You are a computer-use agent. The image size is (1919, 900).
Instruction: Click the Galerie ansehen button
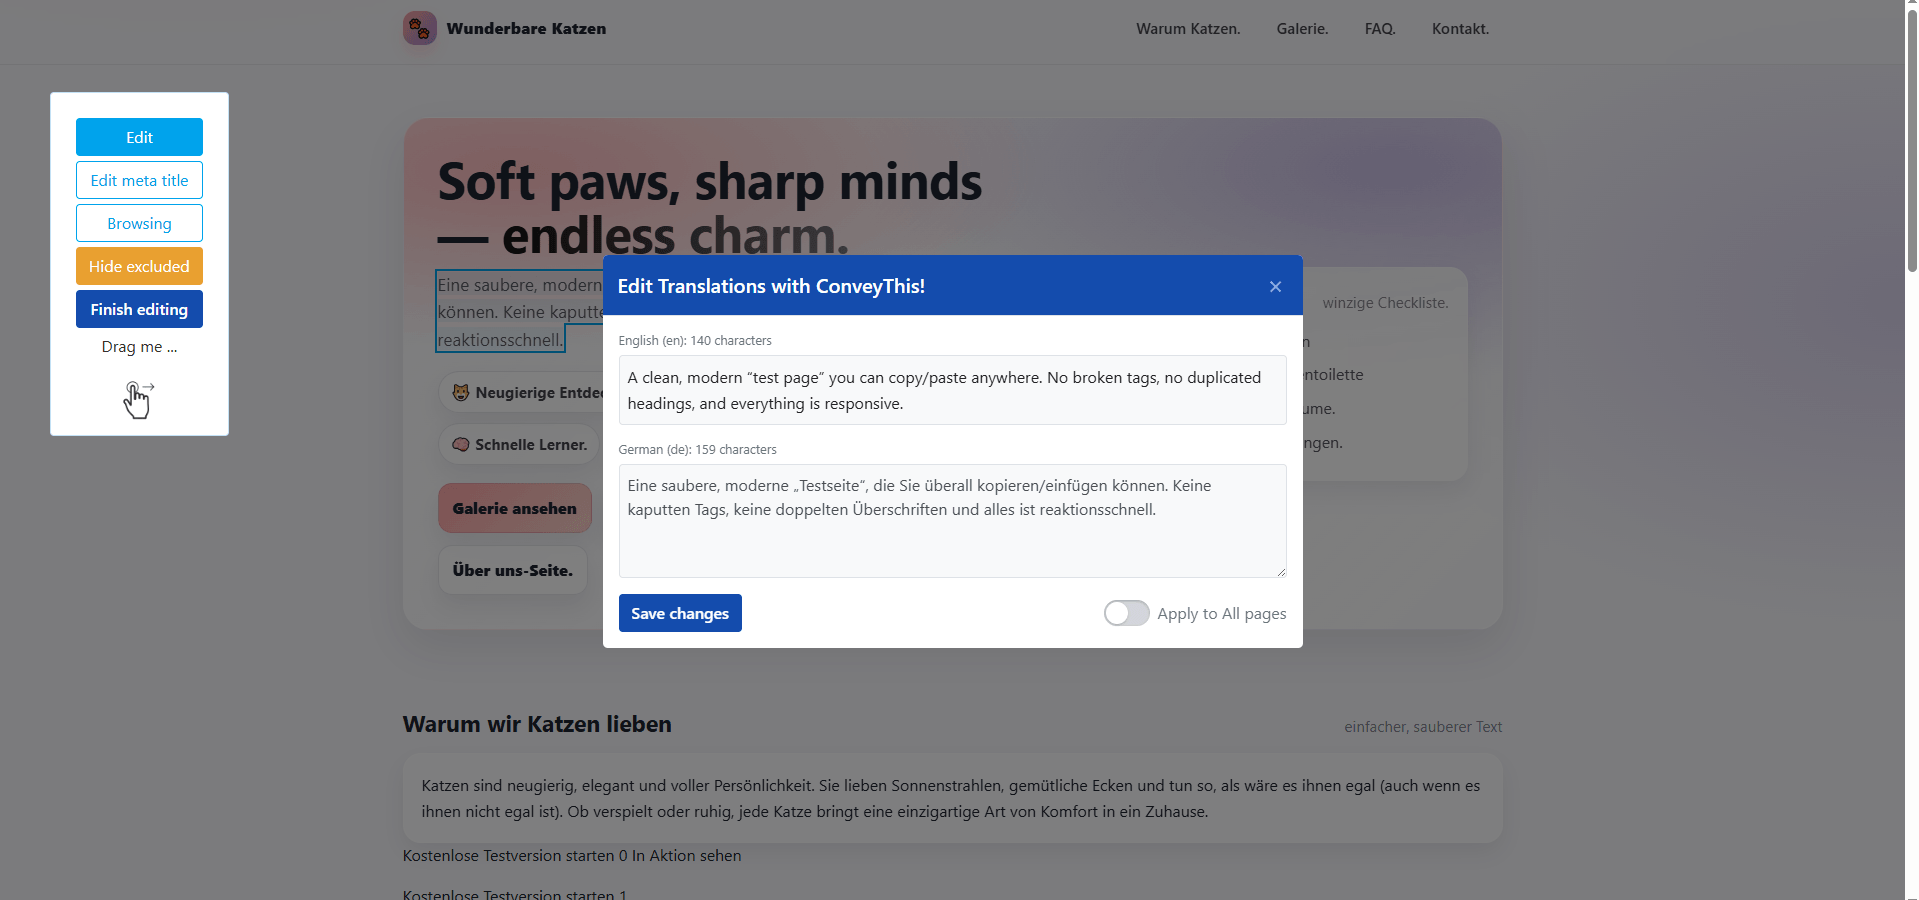pos(514,508)
